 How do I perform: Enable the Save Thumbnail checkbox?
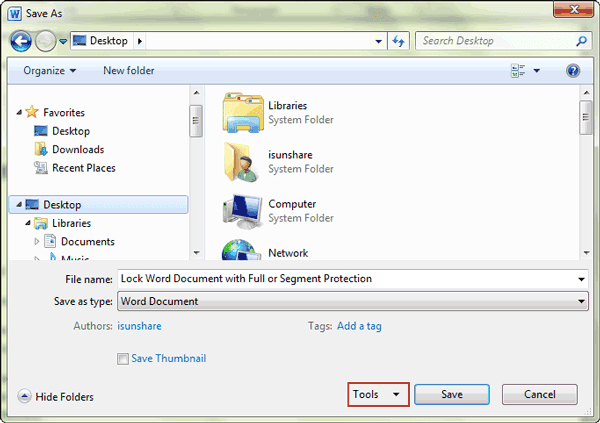pyautogui.click(x=123, y=359)
